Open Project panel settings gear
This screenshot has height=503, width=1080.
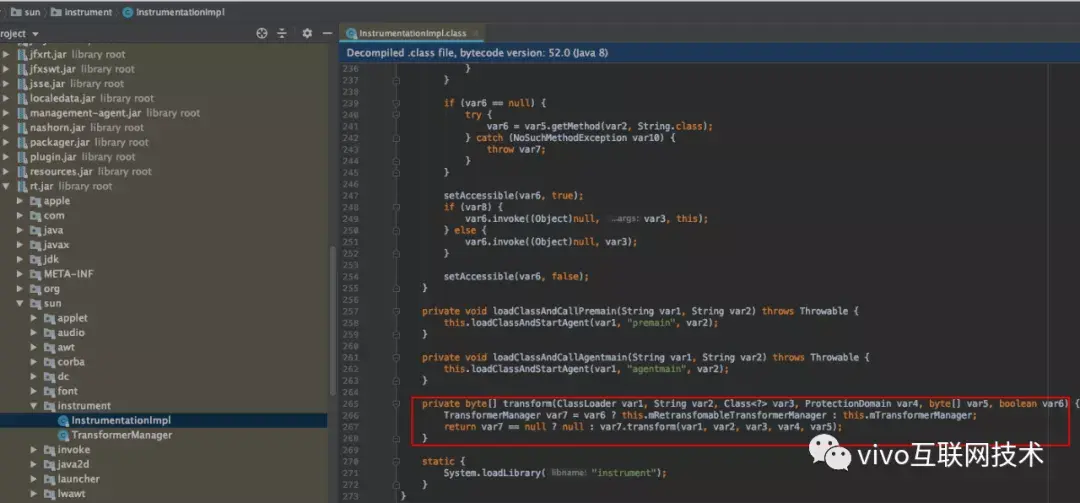(x=307, y=33)
